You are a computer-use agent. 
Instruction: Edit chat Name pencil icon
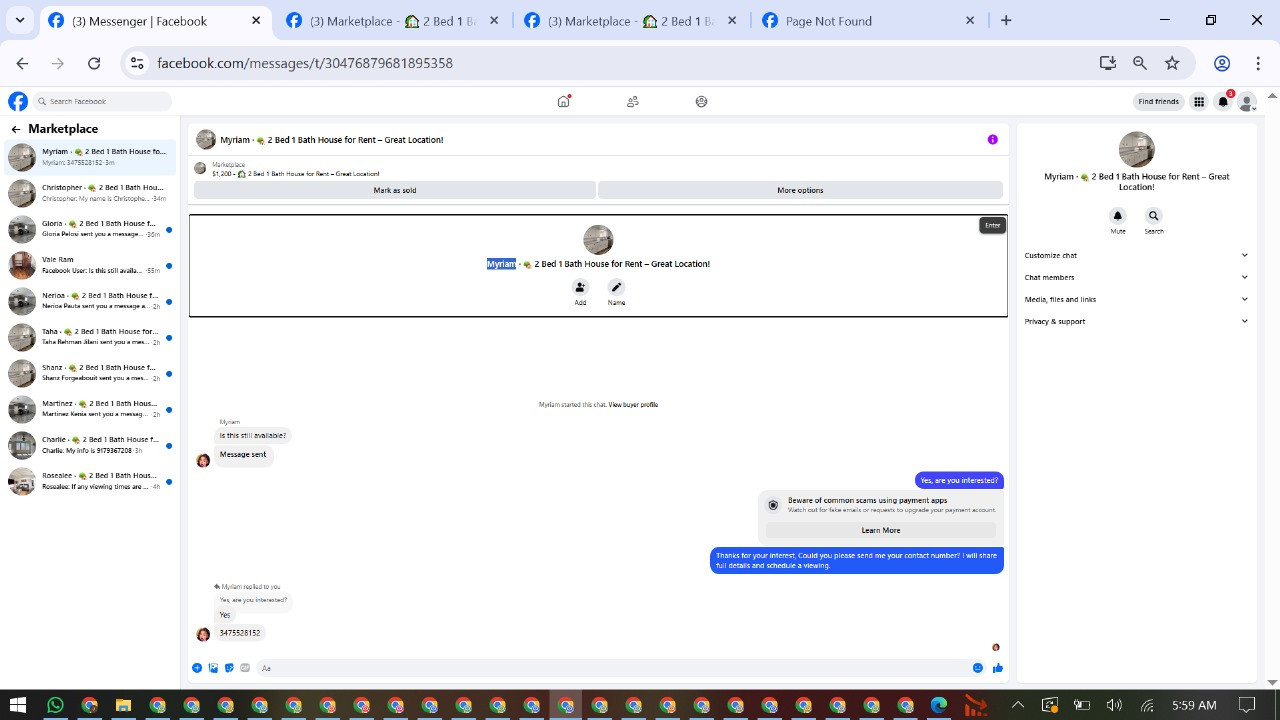click(616, 287)
